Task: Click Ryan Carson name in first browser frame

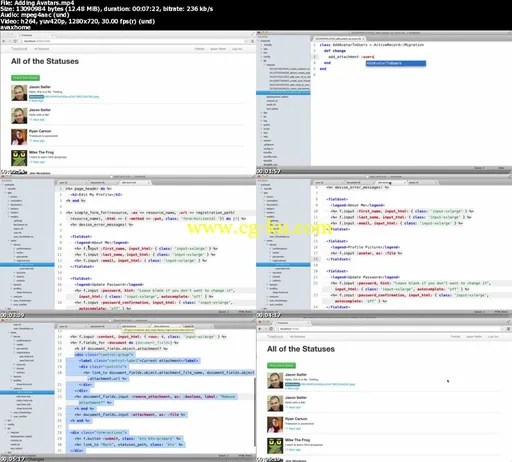Action: 40,131
